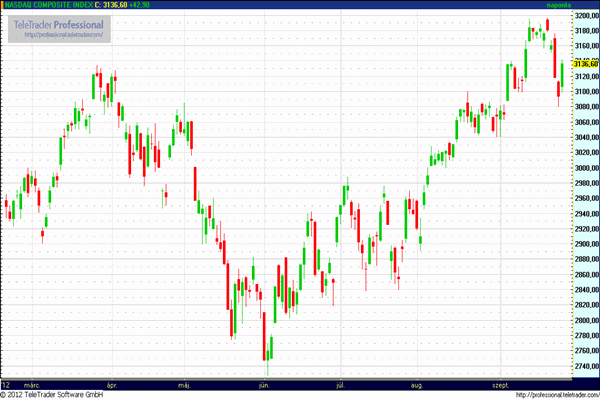
Task: Select the 'márc.' month on time axis
Action: pyautogui.click(x=32, y=384)
